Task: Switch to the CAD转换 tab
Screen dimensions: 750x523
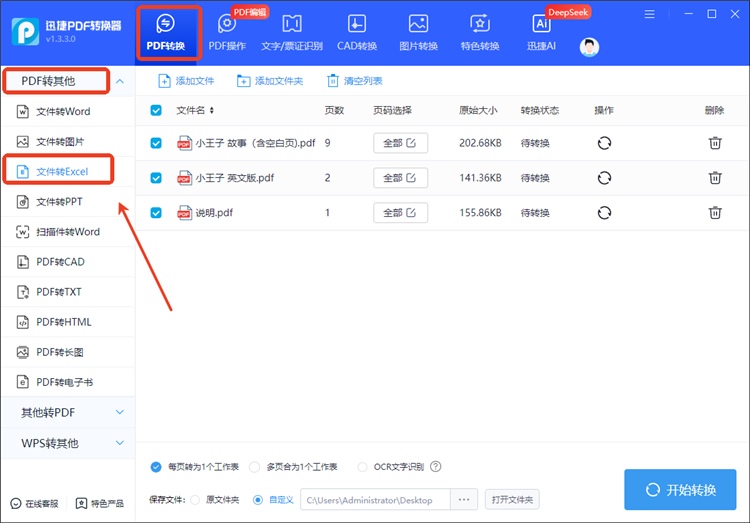Action: coord(357,33)
